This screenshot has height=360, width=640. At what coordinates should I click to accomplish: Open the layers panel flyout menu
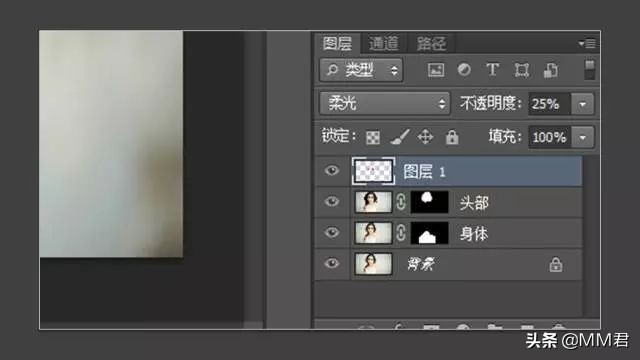coord(587,43)
